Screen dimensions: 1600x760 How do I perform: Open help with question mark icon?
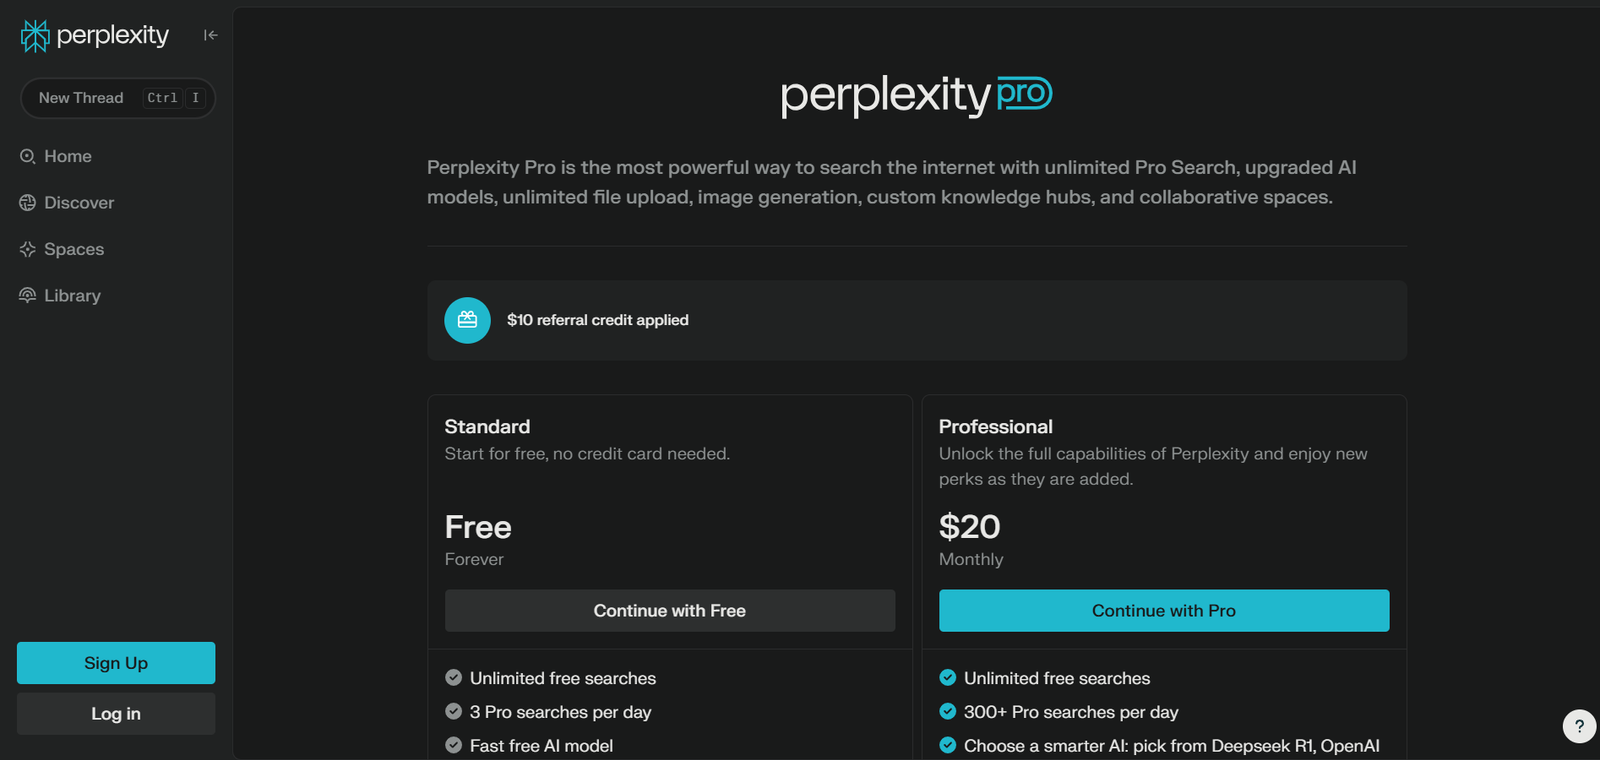pyautogui.click(x=1579, y=726)
